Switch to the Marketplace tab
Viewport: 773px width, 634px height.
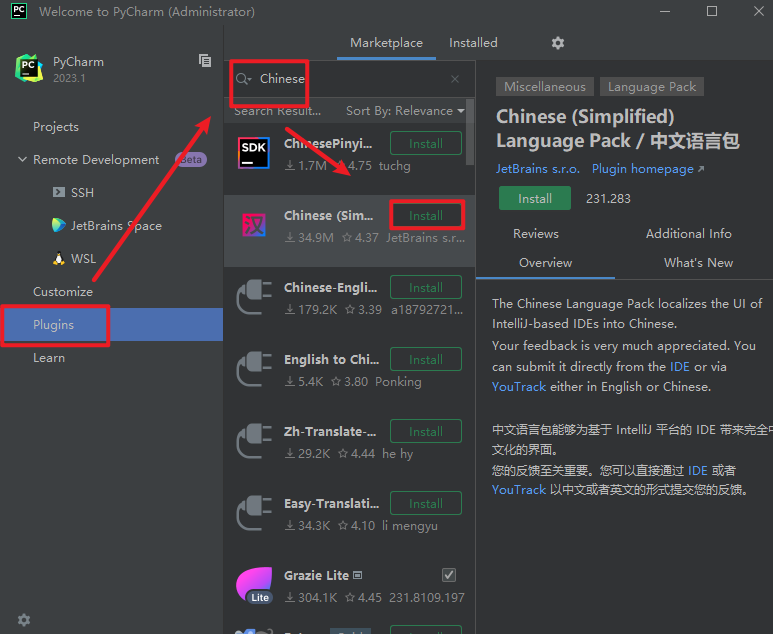386,43
